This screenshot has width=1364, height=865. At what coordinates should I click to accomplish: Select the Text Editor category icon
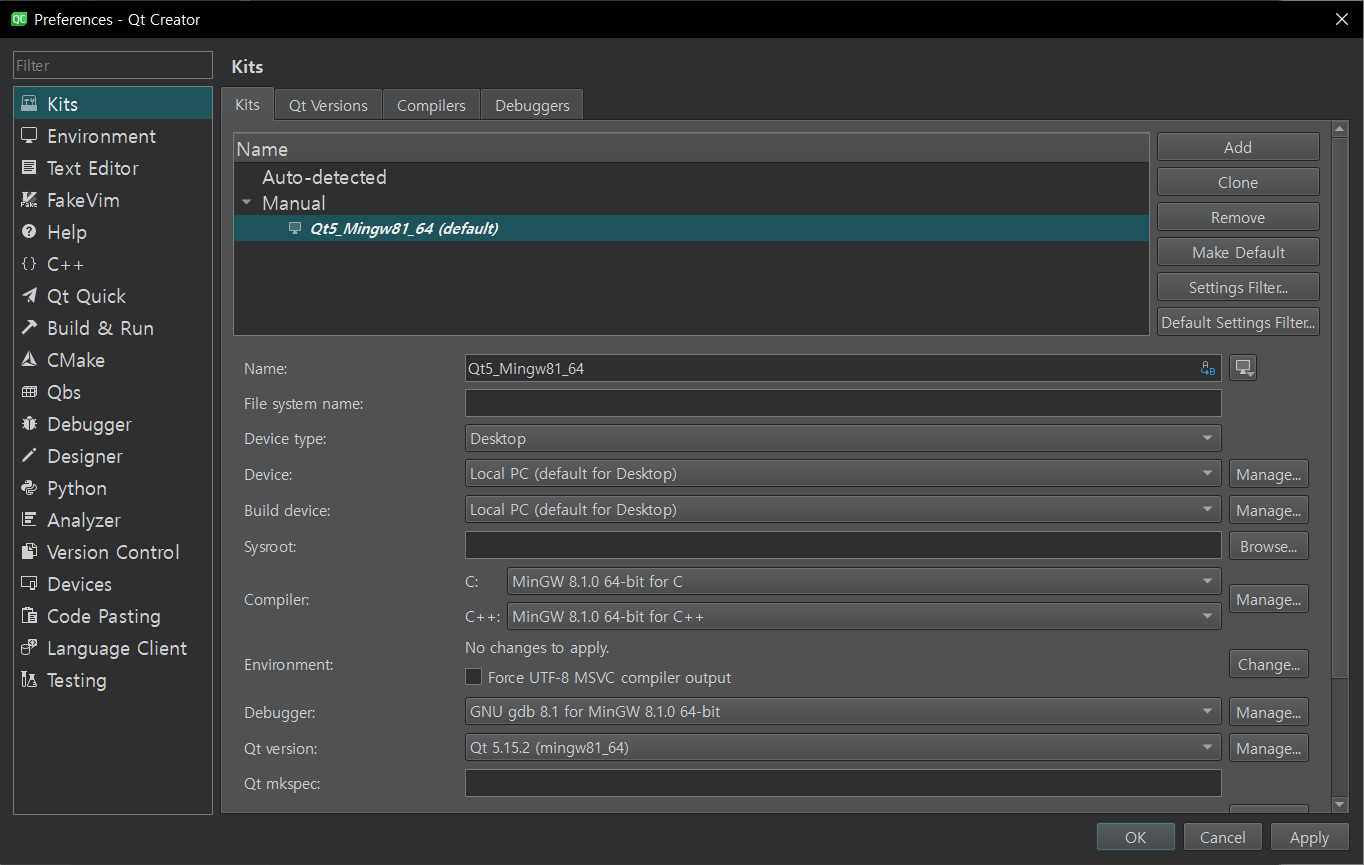click(x=29, y=168)
